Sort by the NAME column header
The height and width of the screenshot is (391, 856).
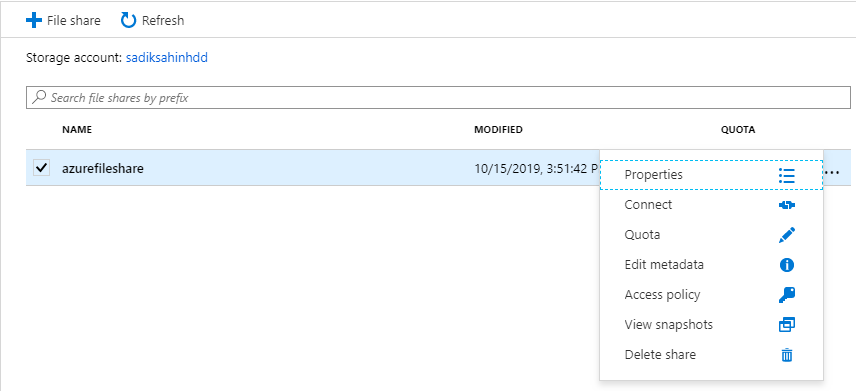[77, 129]
